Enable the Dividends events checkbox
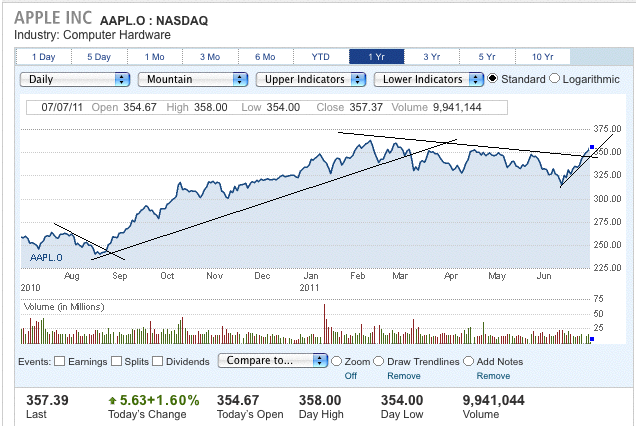This screenshot has width=636, height=426. click(x=158, y=361)
